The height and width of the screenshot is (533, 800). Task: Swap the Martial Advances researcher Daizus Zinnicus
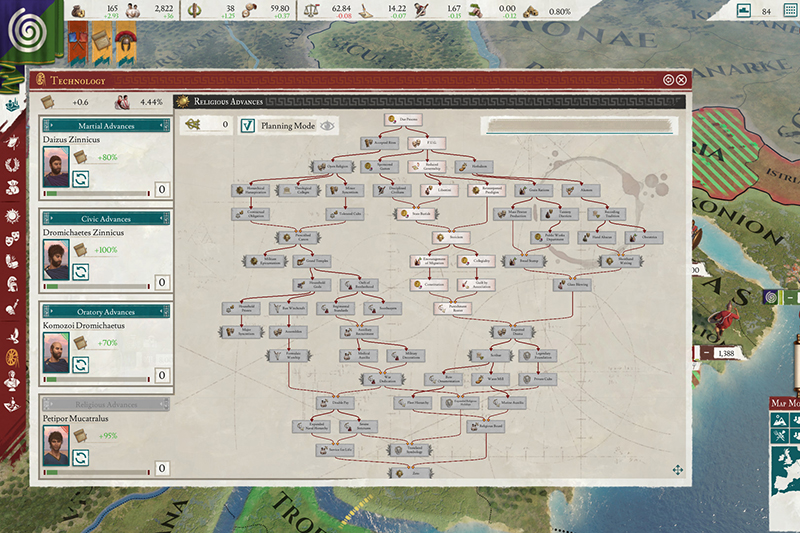(x=81, y=179)
